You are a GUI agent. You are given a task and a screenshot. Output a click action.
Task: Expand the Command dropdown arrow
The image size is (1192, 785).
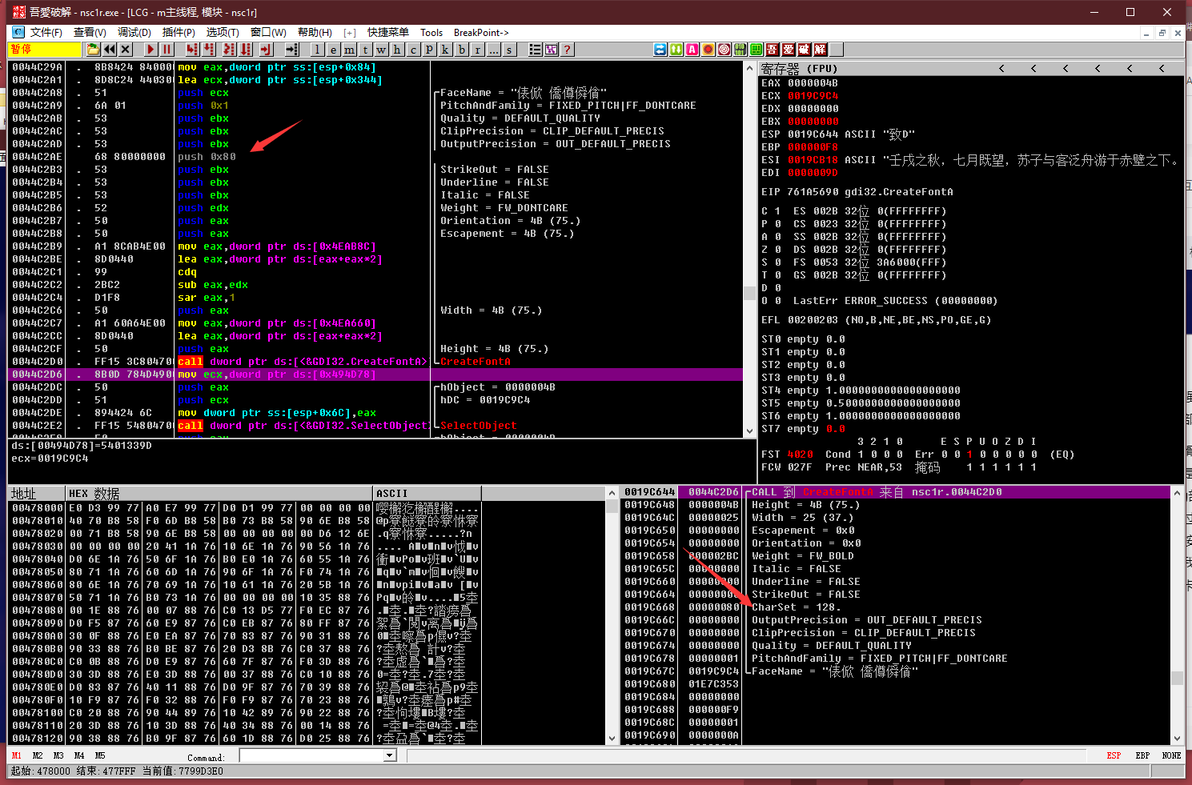tap(389, 755)
